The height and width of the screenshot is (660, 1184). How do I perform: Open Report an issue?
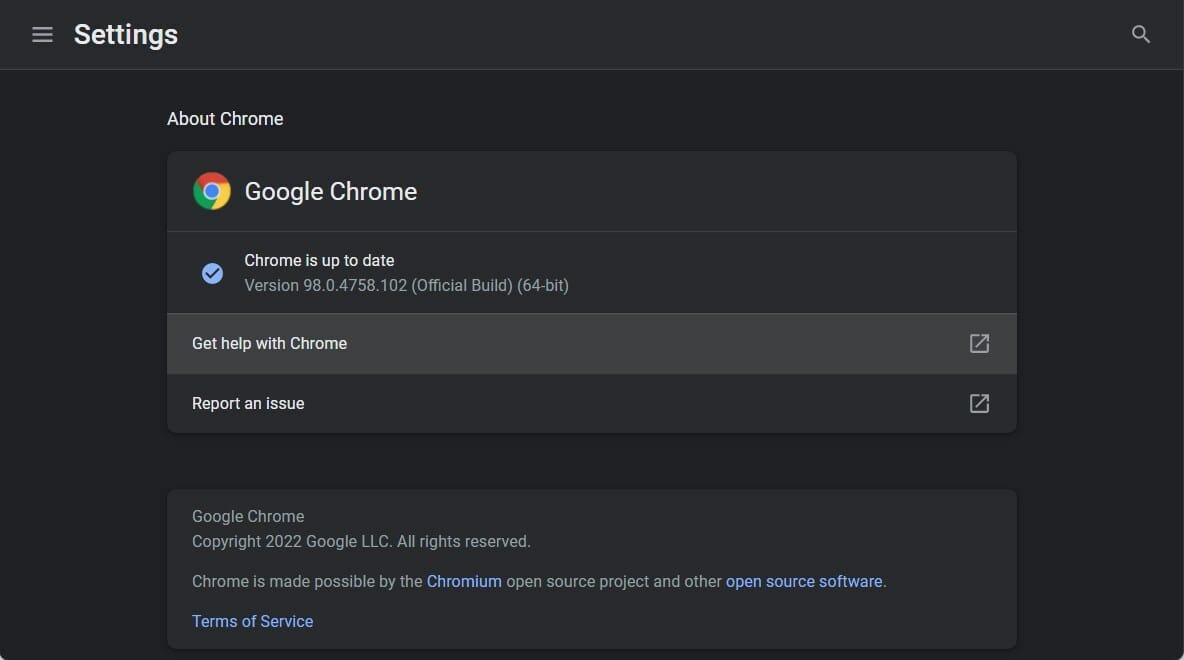pyautogui.click(x=248, y=403)
